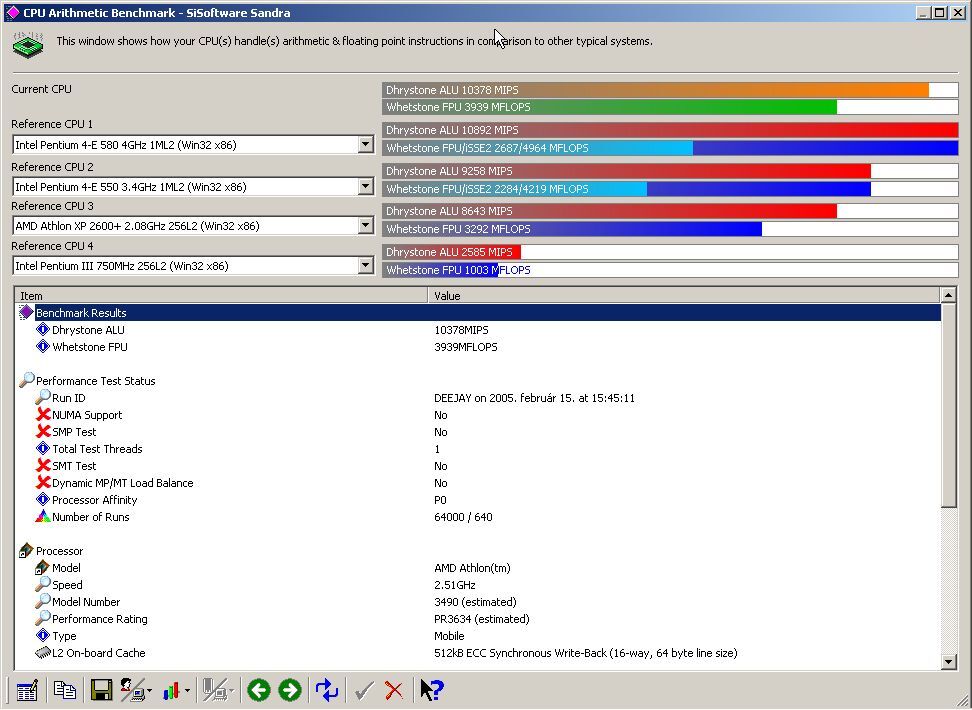Click the user and computer toolbar icon
972x710 pixels.
coord(133,690)
